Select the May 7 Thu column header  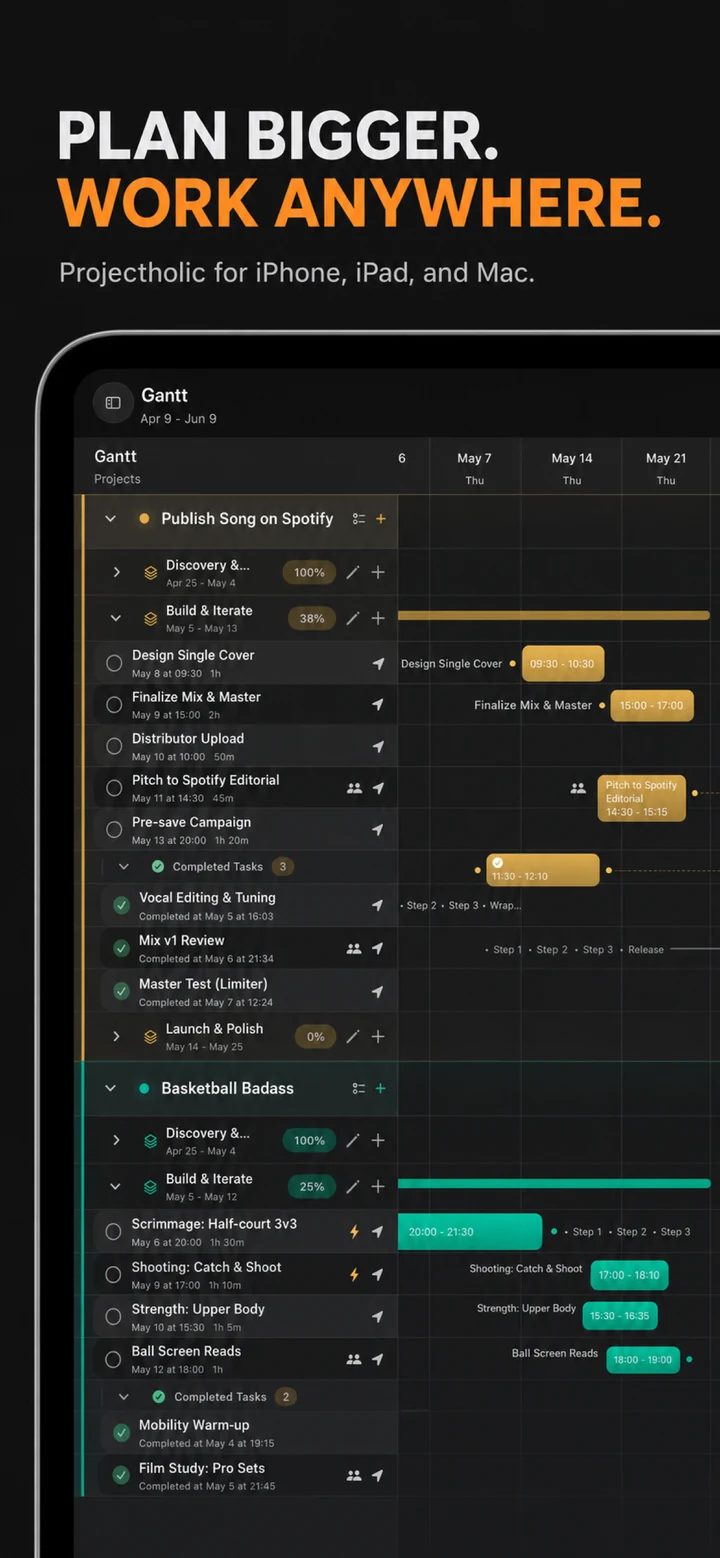click(x=474, y=468)
